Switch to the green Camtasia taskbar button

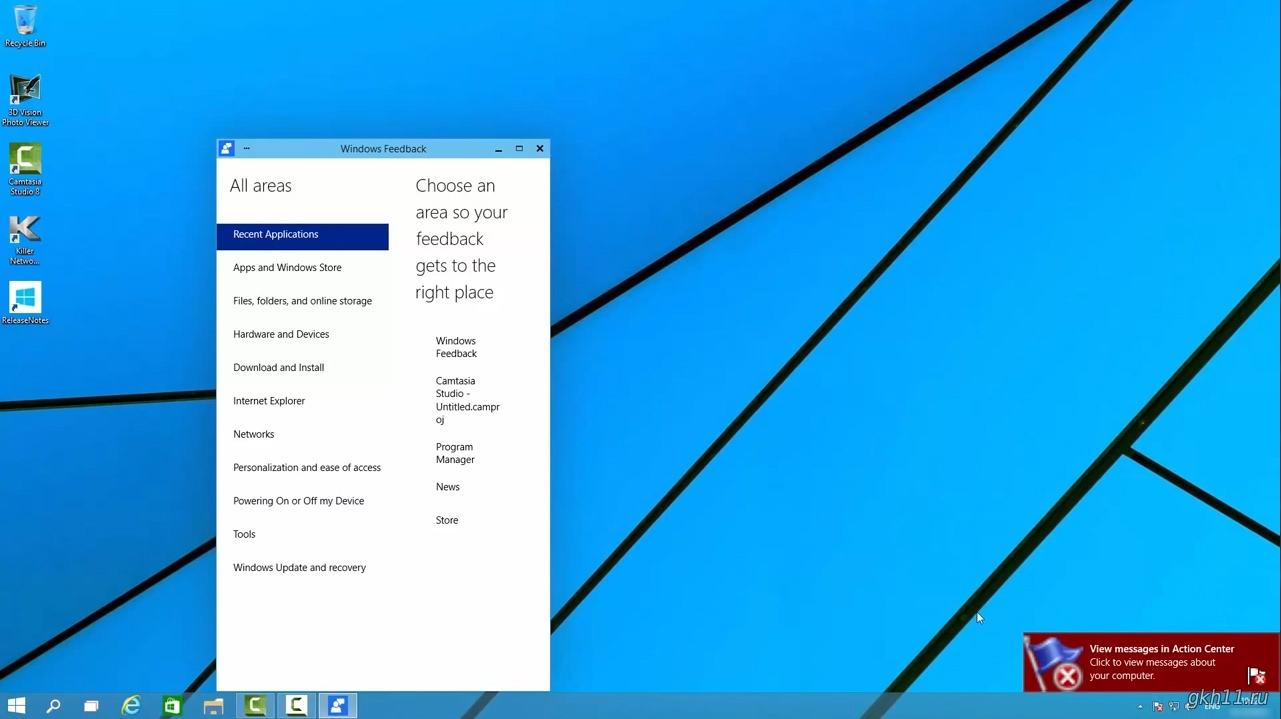click(255, 706)
